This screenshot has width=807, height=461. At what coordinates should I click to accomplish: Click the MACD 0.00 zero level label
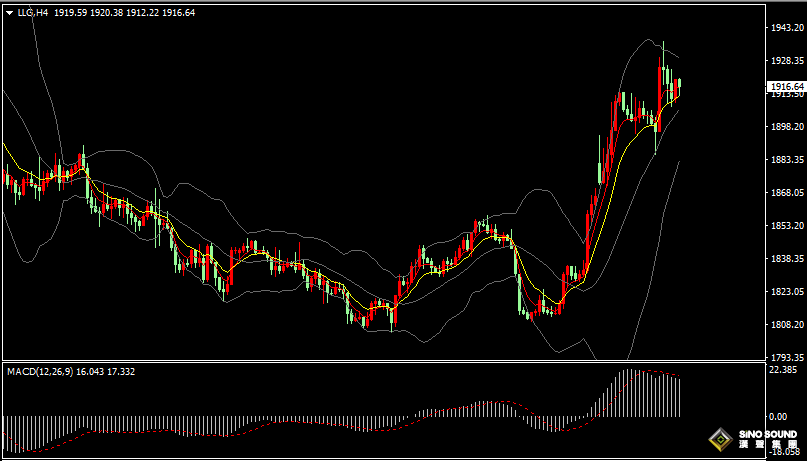click(780, 416)
